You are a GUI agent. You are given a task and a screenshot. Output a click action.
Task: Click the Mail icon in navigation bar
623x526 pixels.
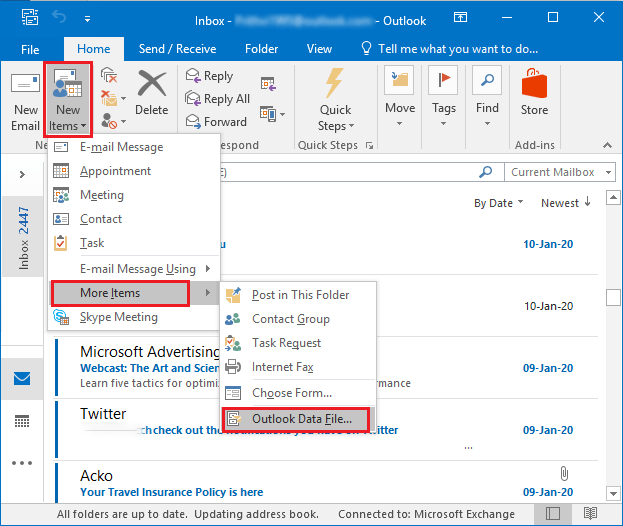coord(22,379)
